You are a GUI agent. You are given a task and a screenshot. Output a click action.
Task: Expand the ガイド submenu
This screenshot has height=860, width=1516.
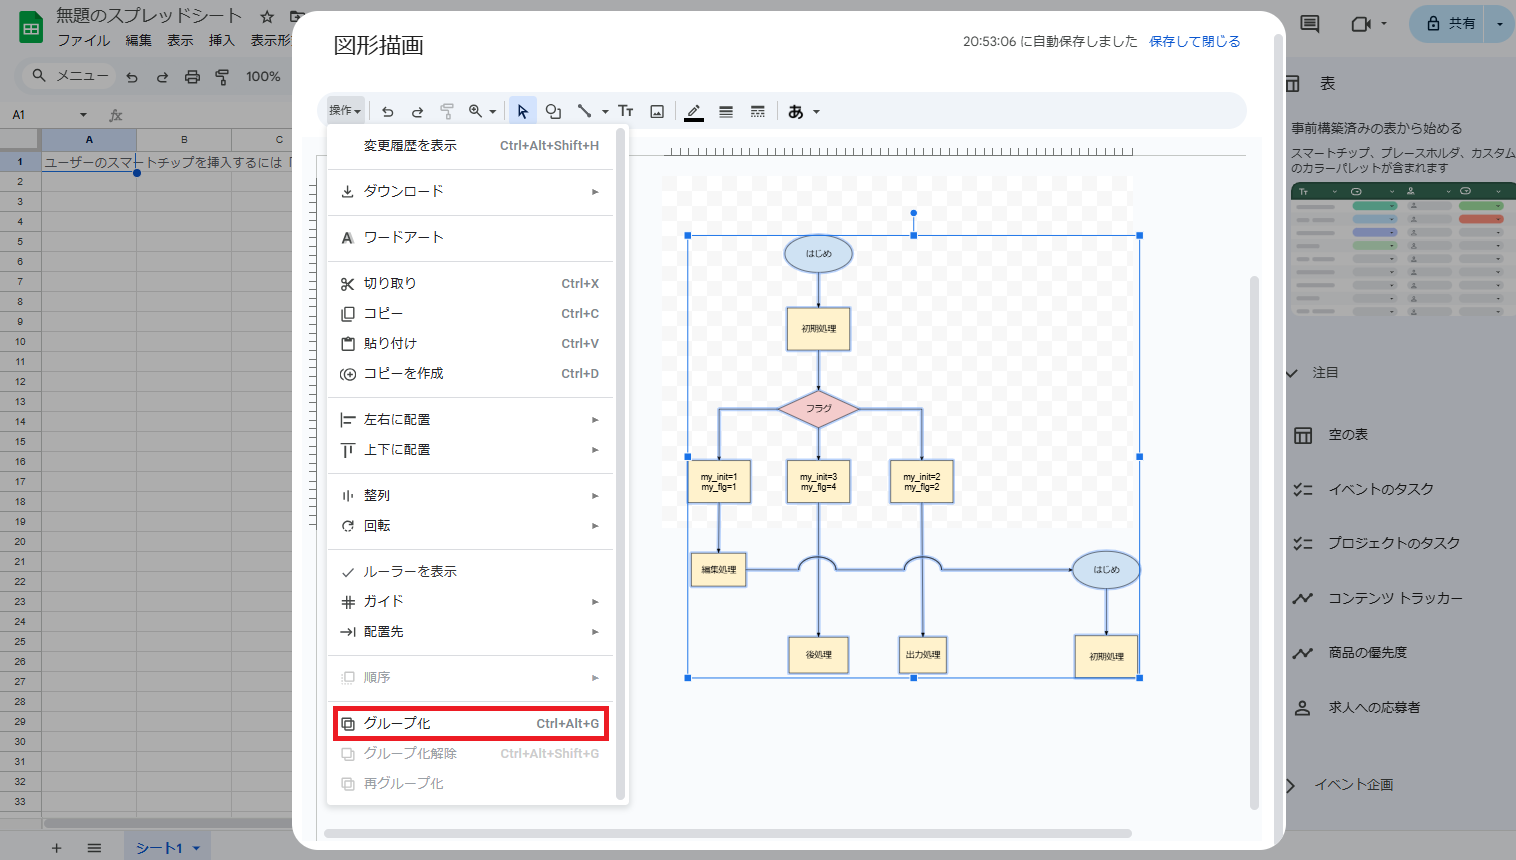[x=470, y=602]
